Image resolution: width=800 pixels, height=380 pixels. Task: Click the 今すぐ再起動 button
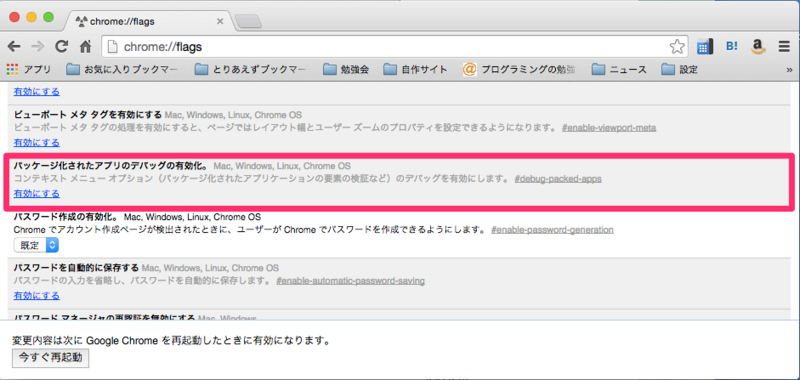(x=51, y=358)
